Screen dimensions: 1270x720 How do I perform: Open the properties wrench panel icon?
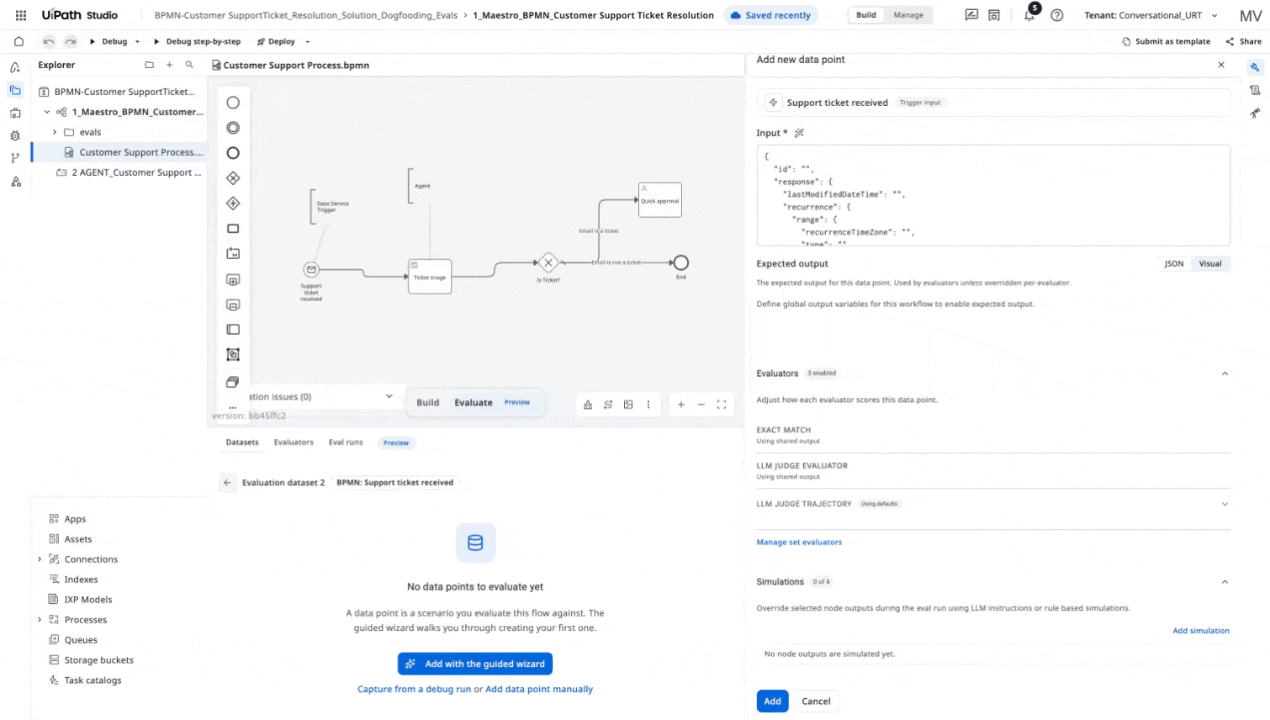click(1255, 67)
